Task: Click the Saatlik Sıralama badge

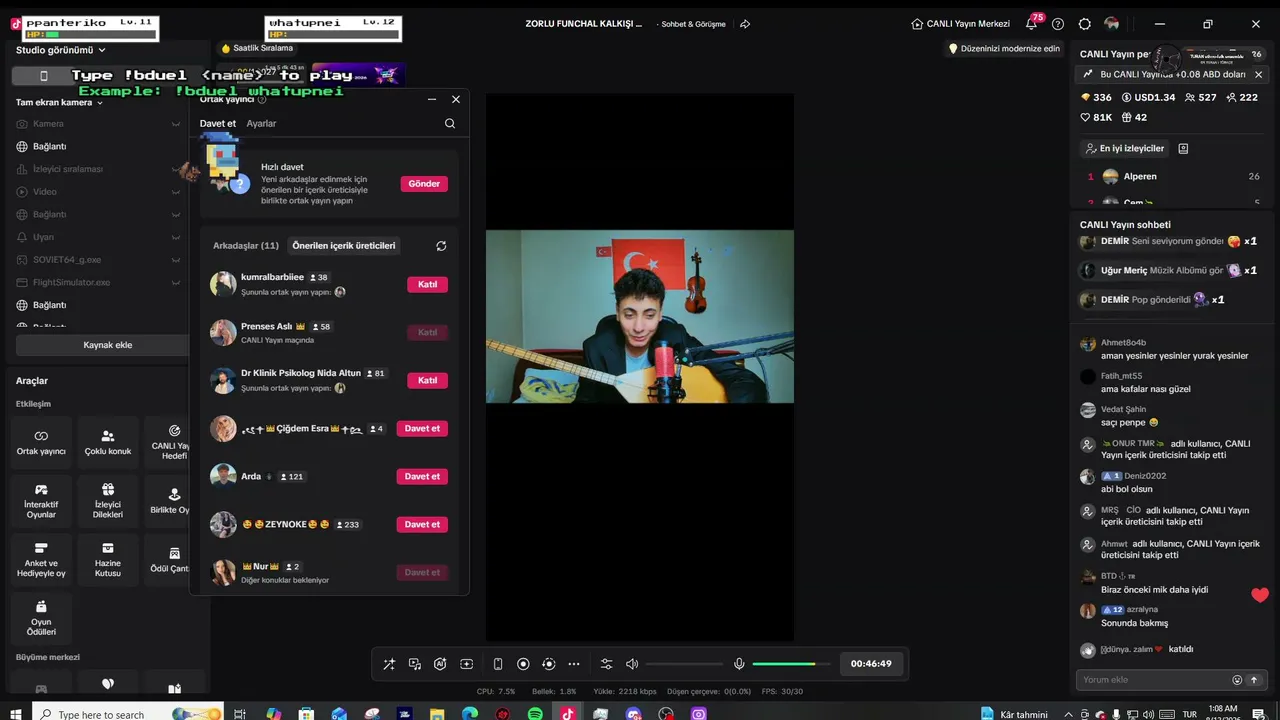Action: [257, 48]
